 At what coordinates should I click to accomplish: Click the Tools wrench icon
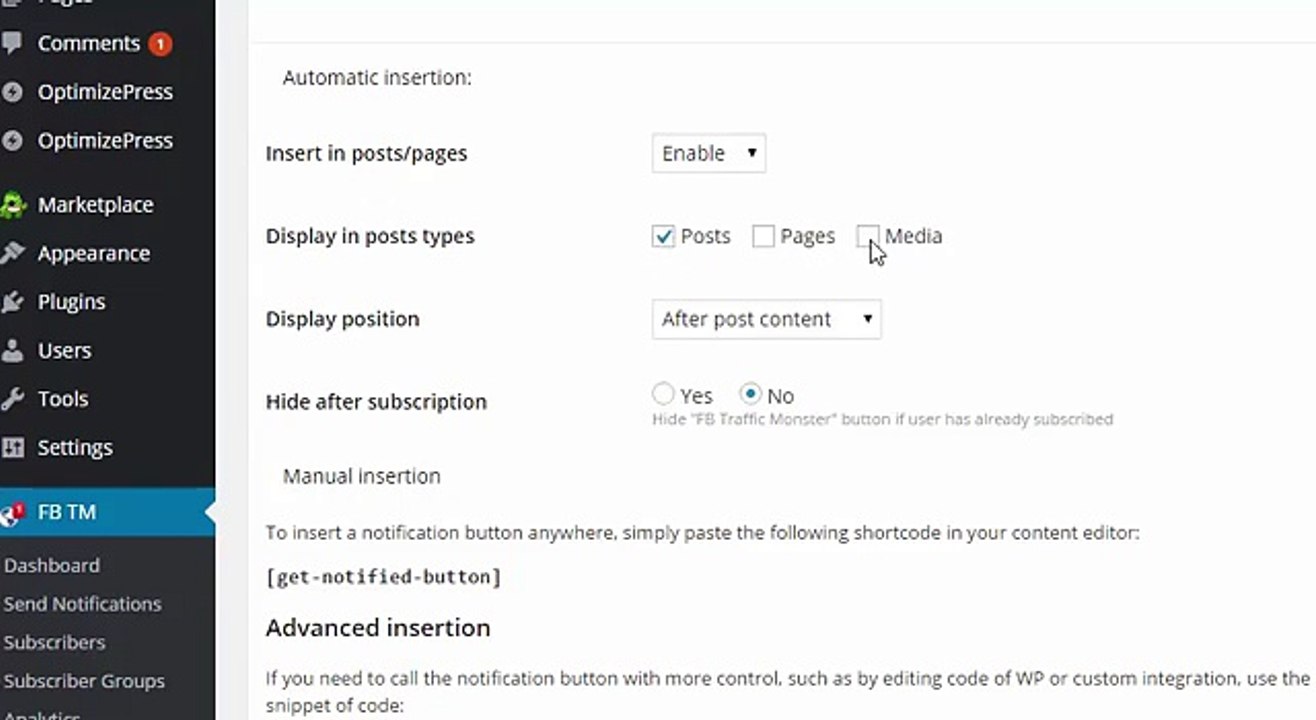click(x=12, y=399)
